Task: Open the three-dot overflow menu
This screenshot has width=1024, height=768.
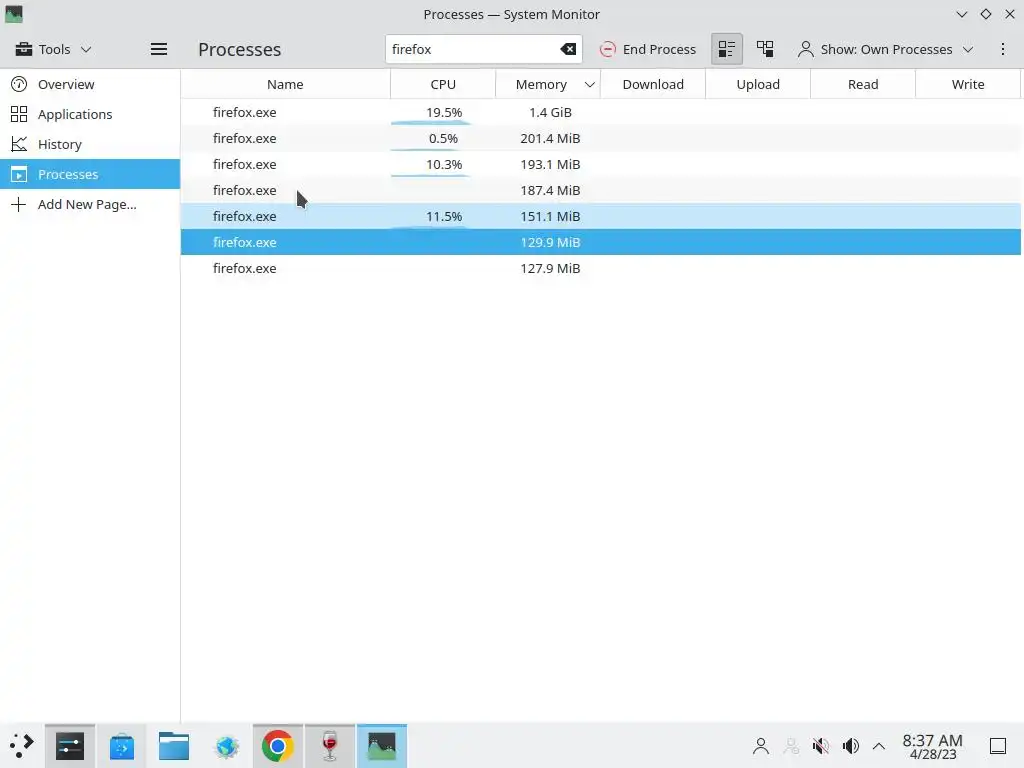Action: pos(1002,49)
